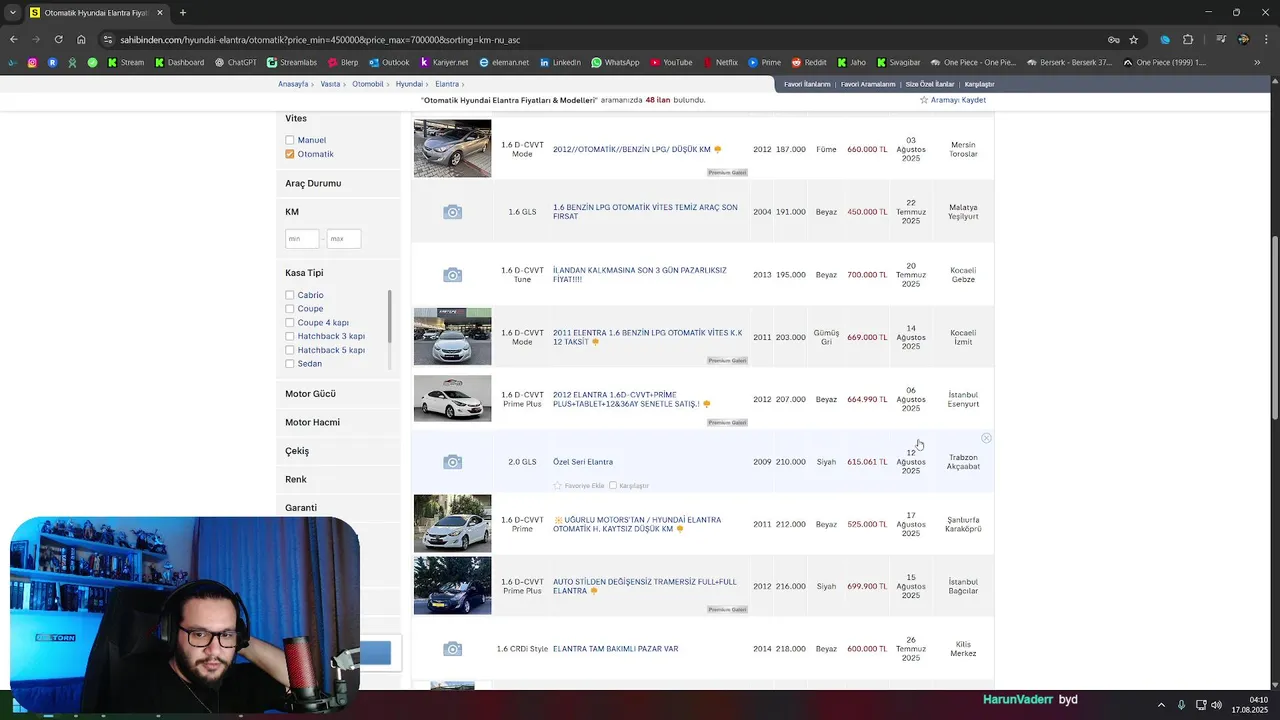Expand the Motor Hacmi filter section
1280x720 pixels.
click(312, 422)
